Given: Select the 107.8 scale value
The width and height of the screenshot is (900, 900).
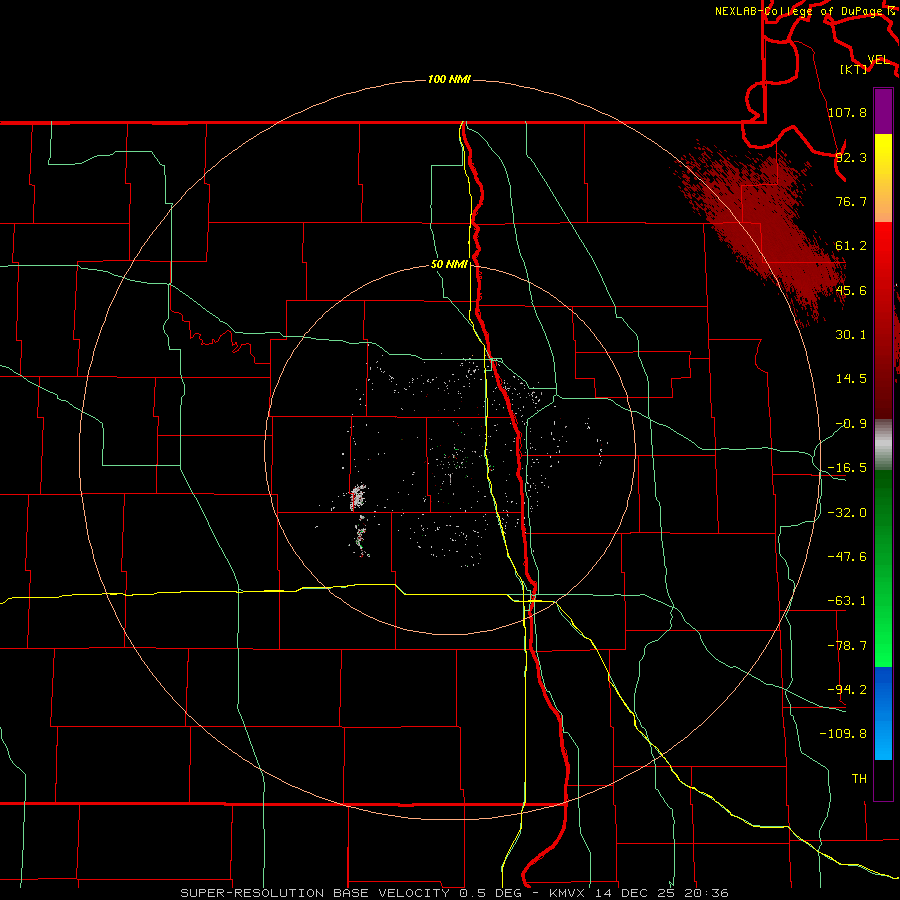Looking at the screenshot, I should point(847,112).
